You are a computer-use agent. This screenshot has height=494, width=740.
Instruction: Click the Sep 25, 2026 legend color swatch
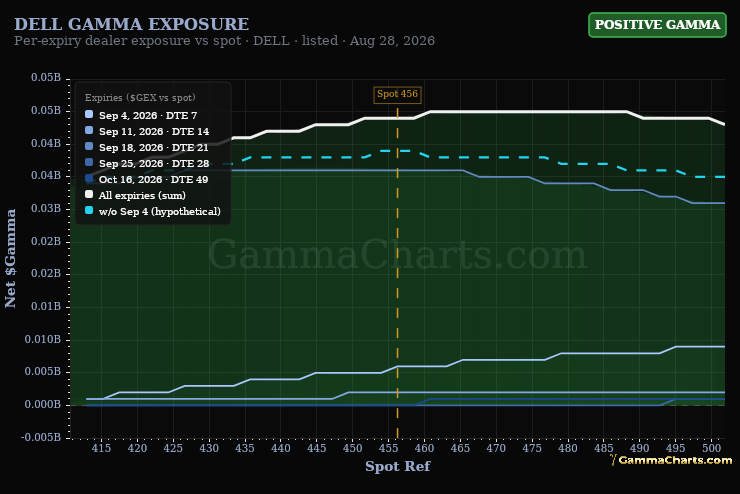point(89,162)
